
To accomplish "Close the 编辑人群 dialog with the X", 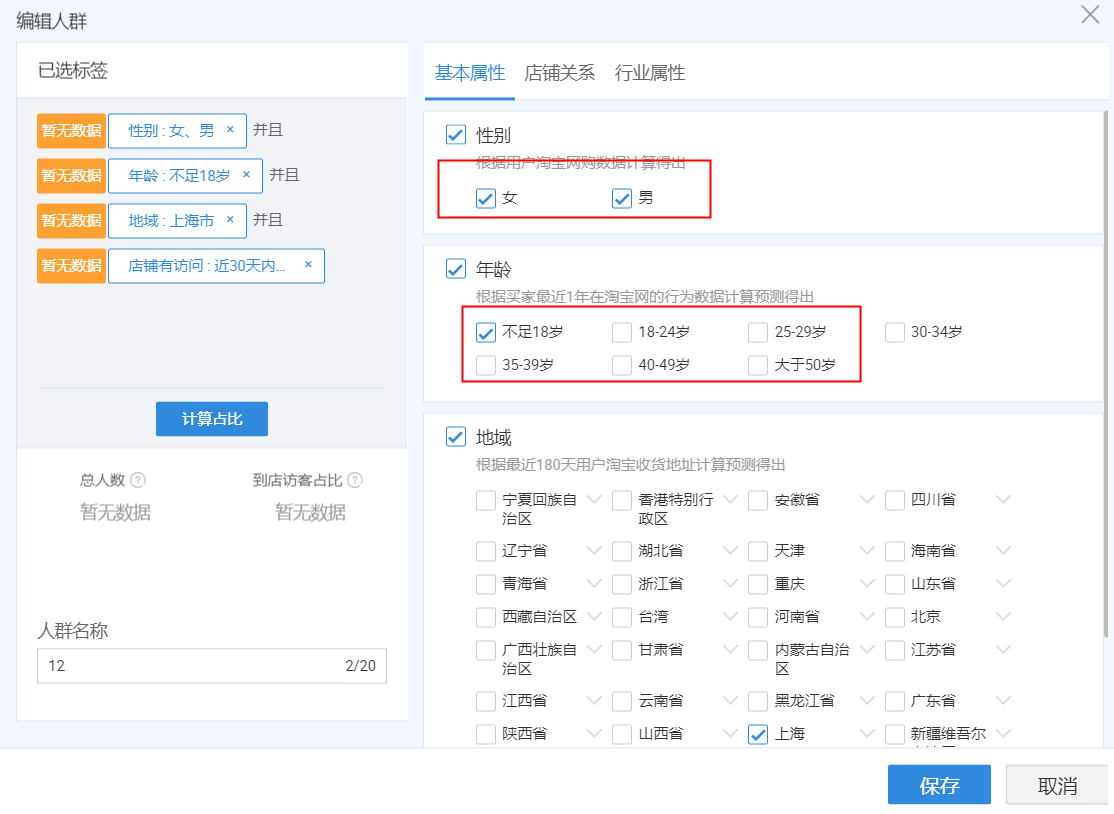I will pyautogui.click(x=1090, y=15).
